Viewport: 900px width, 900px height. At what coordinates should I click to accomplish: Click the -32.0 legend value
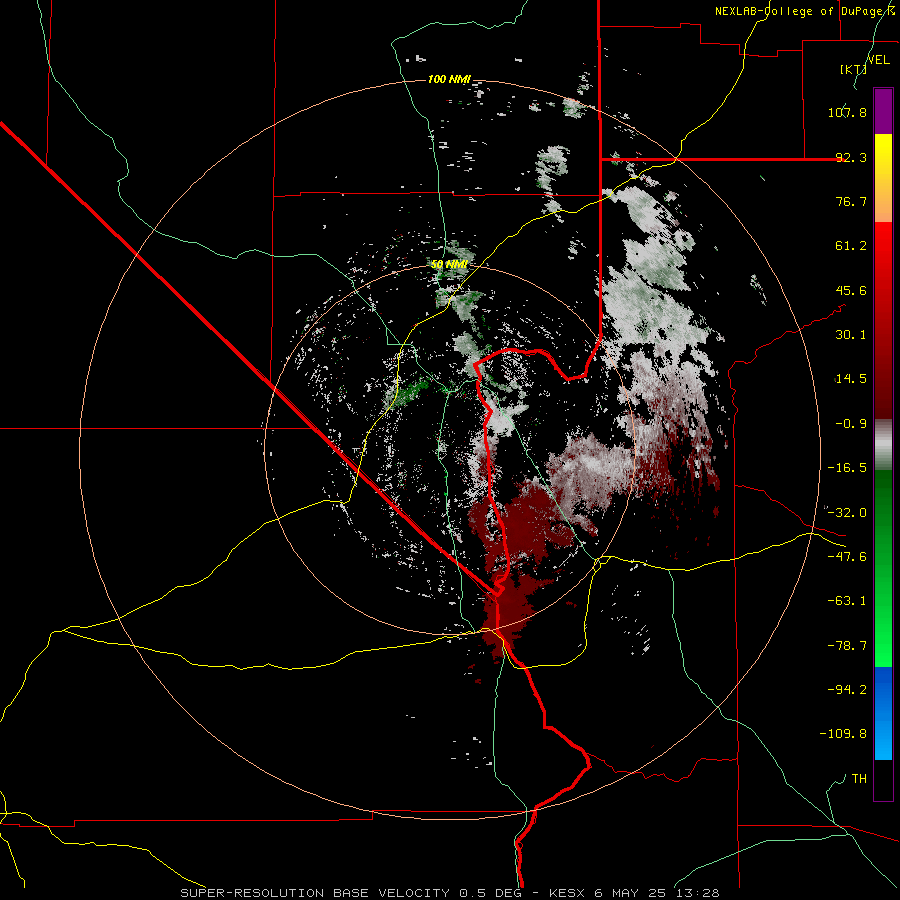coord(847,513)
